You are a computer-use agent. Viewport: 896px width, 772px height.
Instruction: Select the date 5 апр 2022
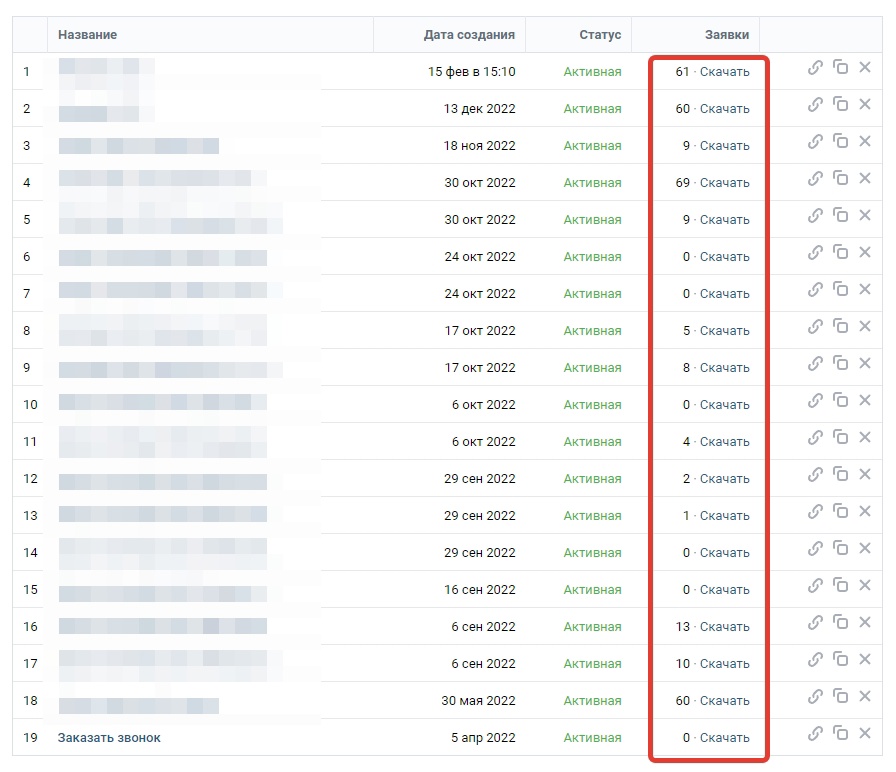pyautogui.click(x=483, y=738)
